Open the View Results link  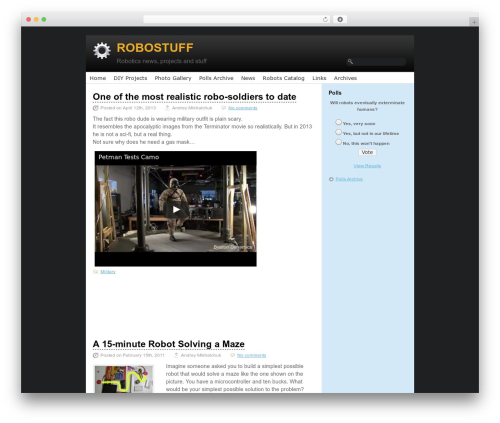(367, 166)
